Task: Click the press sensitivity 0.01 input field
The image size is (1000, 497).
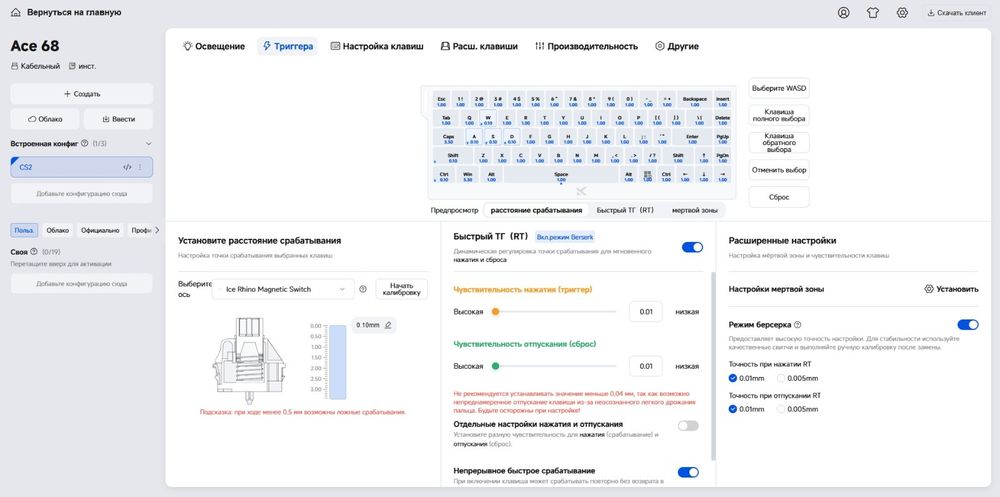Action: tap(645, 311)
